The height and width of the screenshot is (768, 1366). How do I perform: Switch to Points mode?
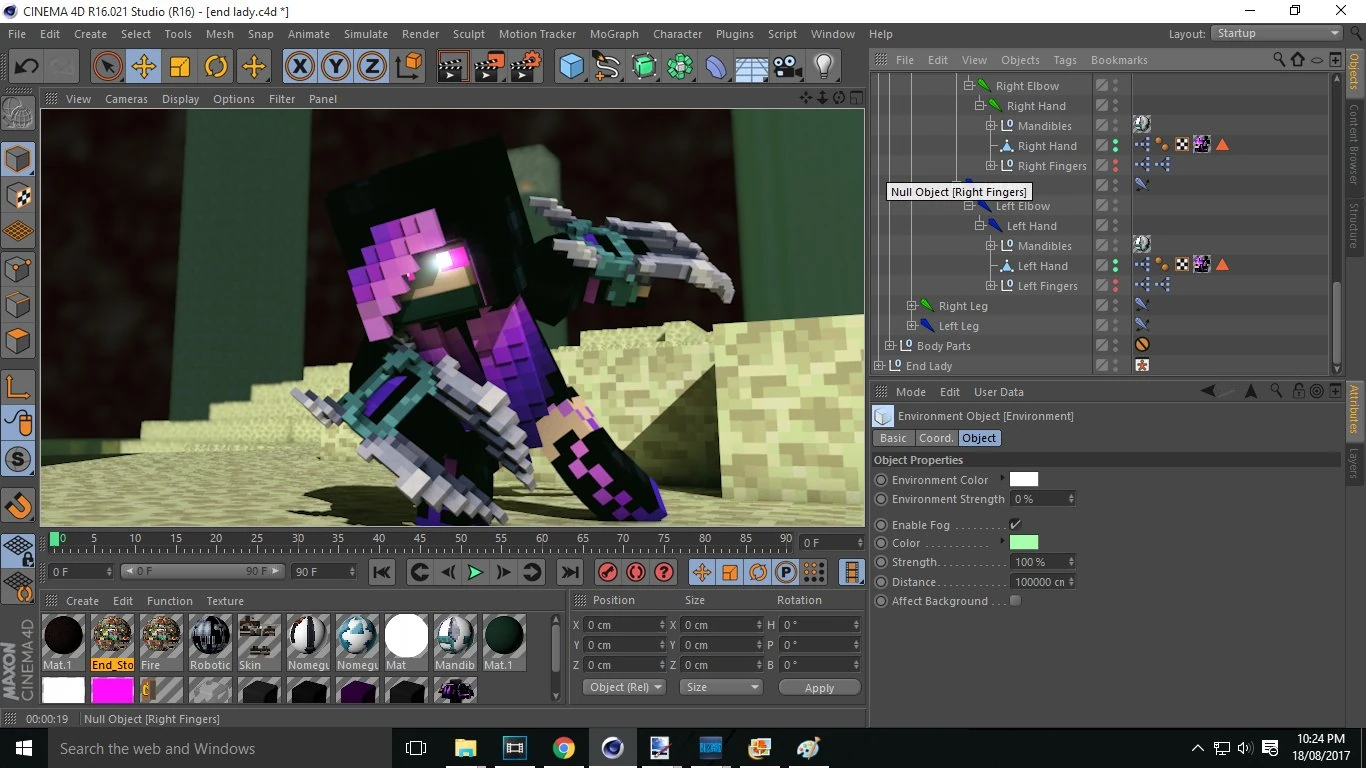click(x=18, y=268)
